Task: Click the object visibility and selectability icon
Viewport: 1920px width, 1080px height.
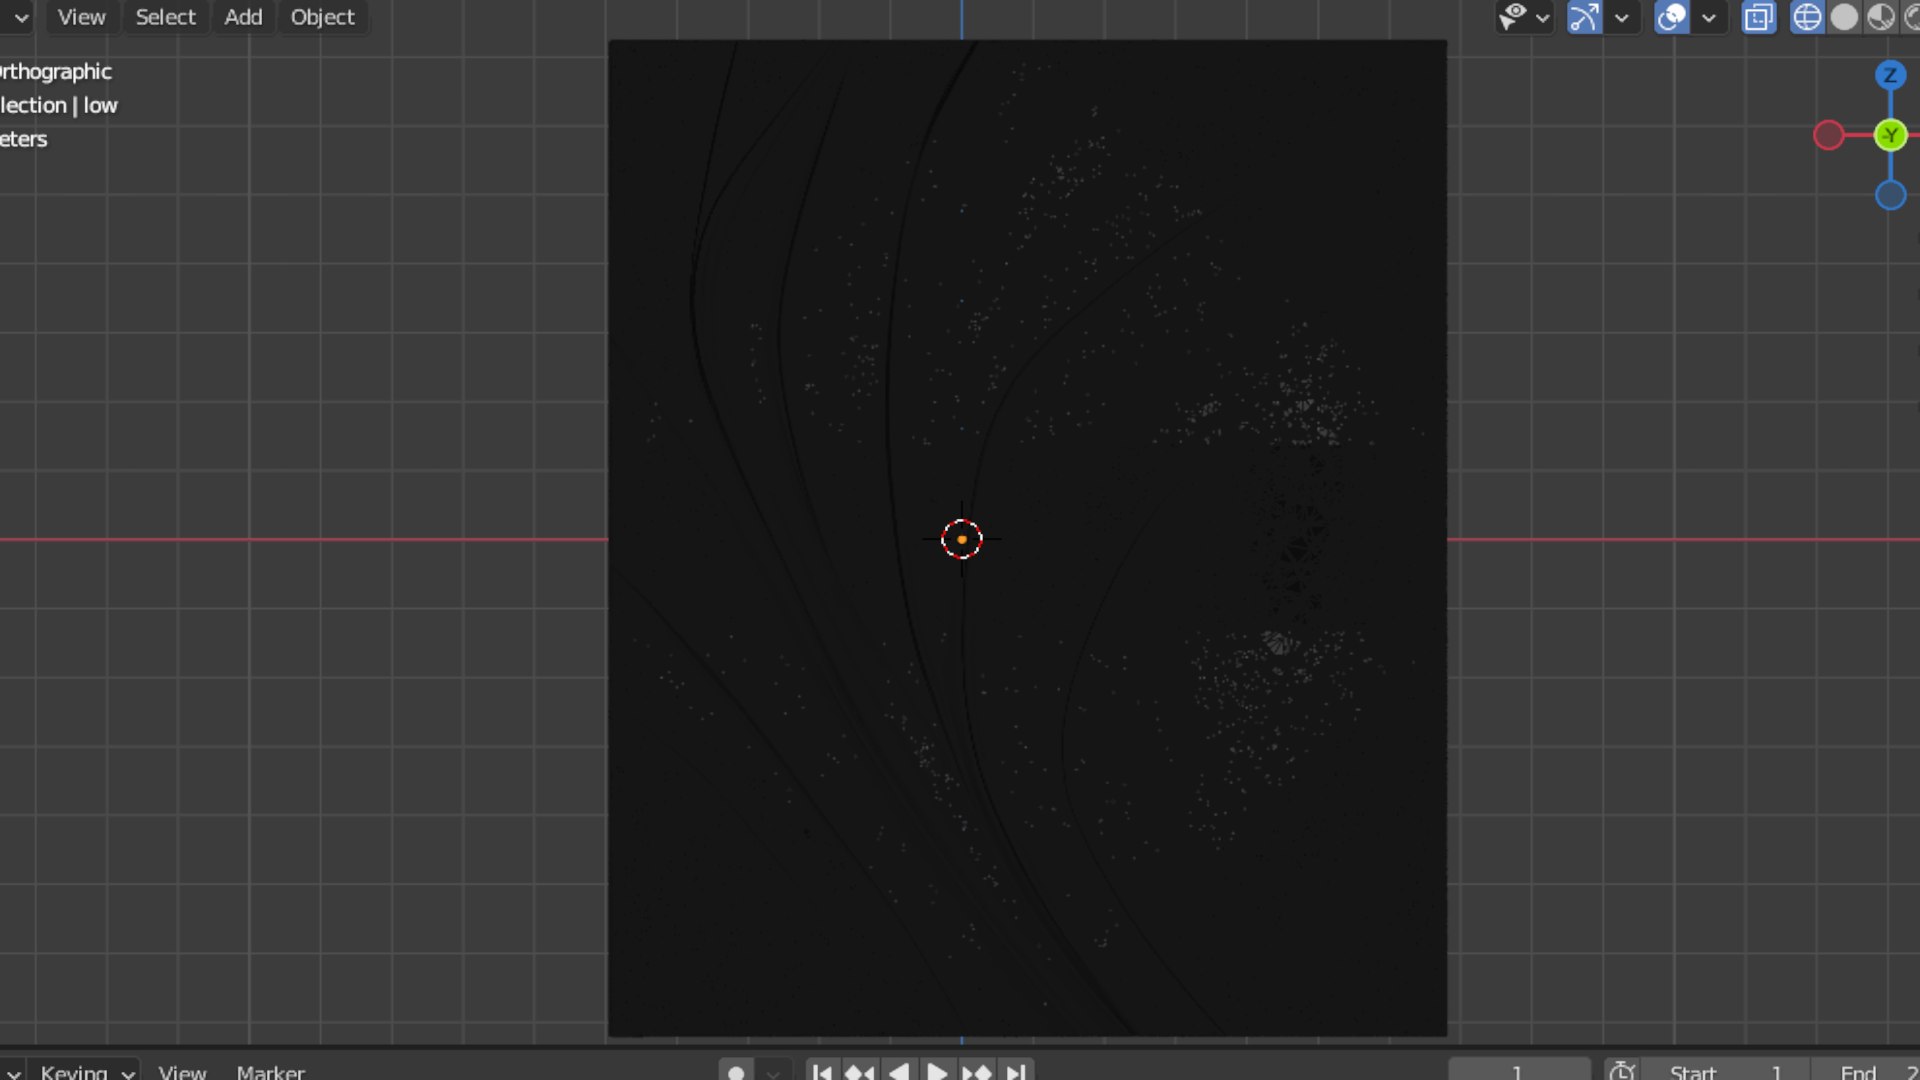Action: point(1513,17)
